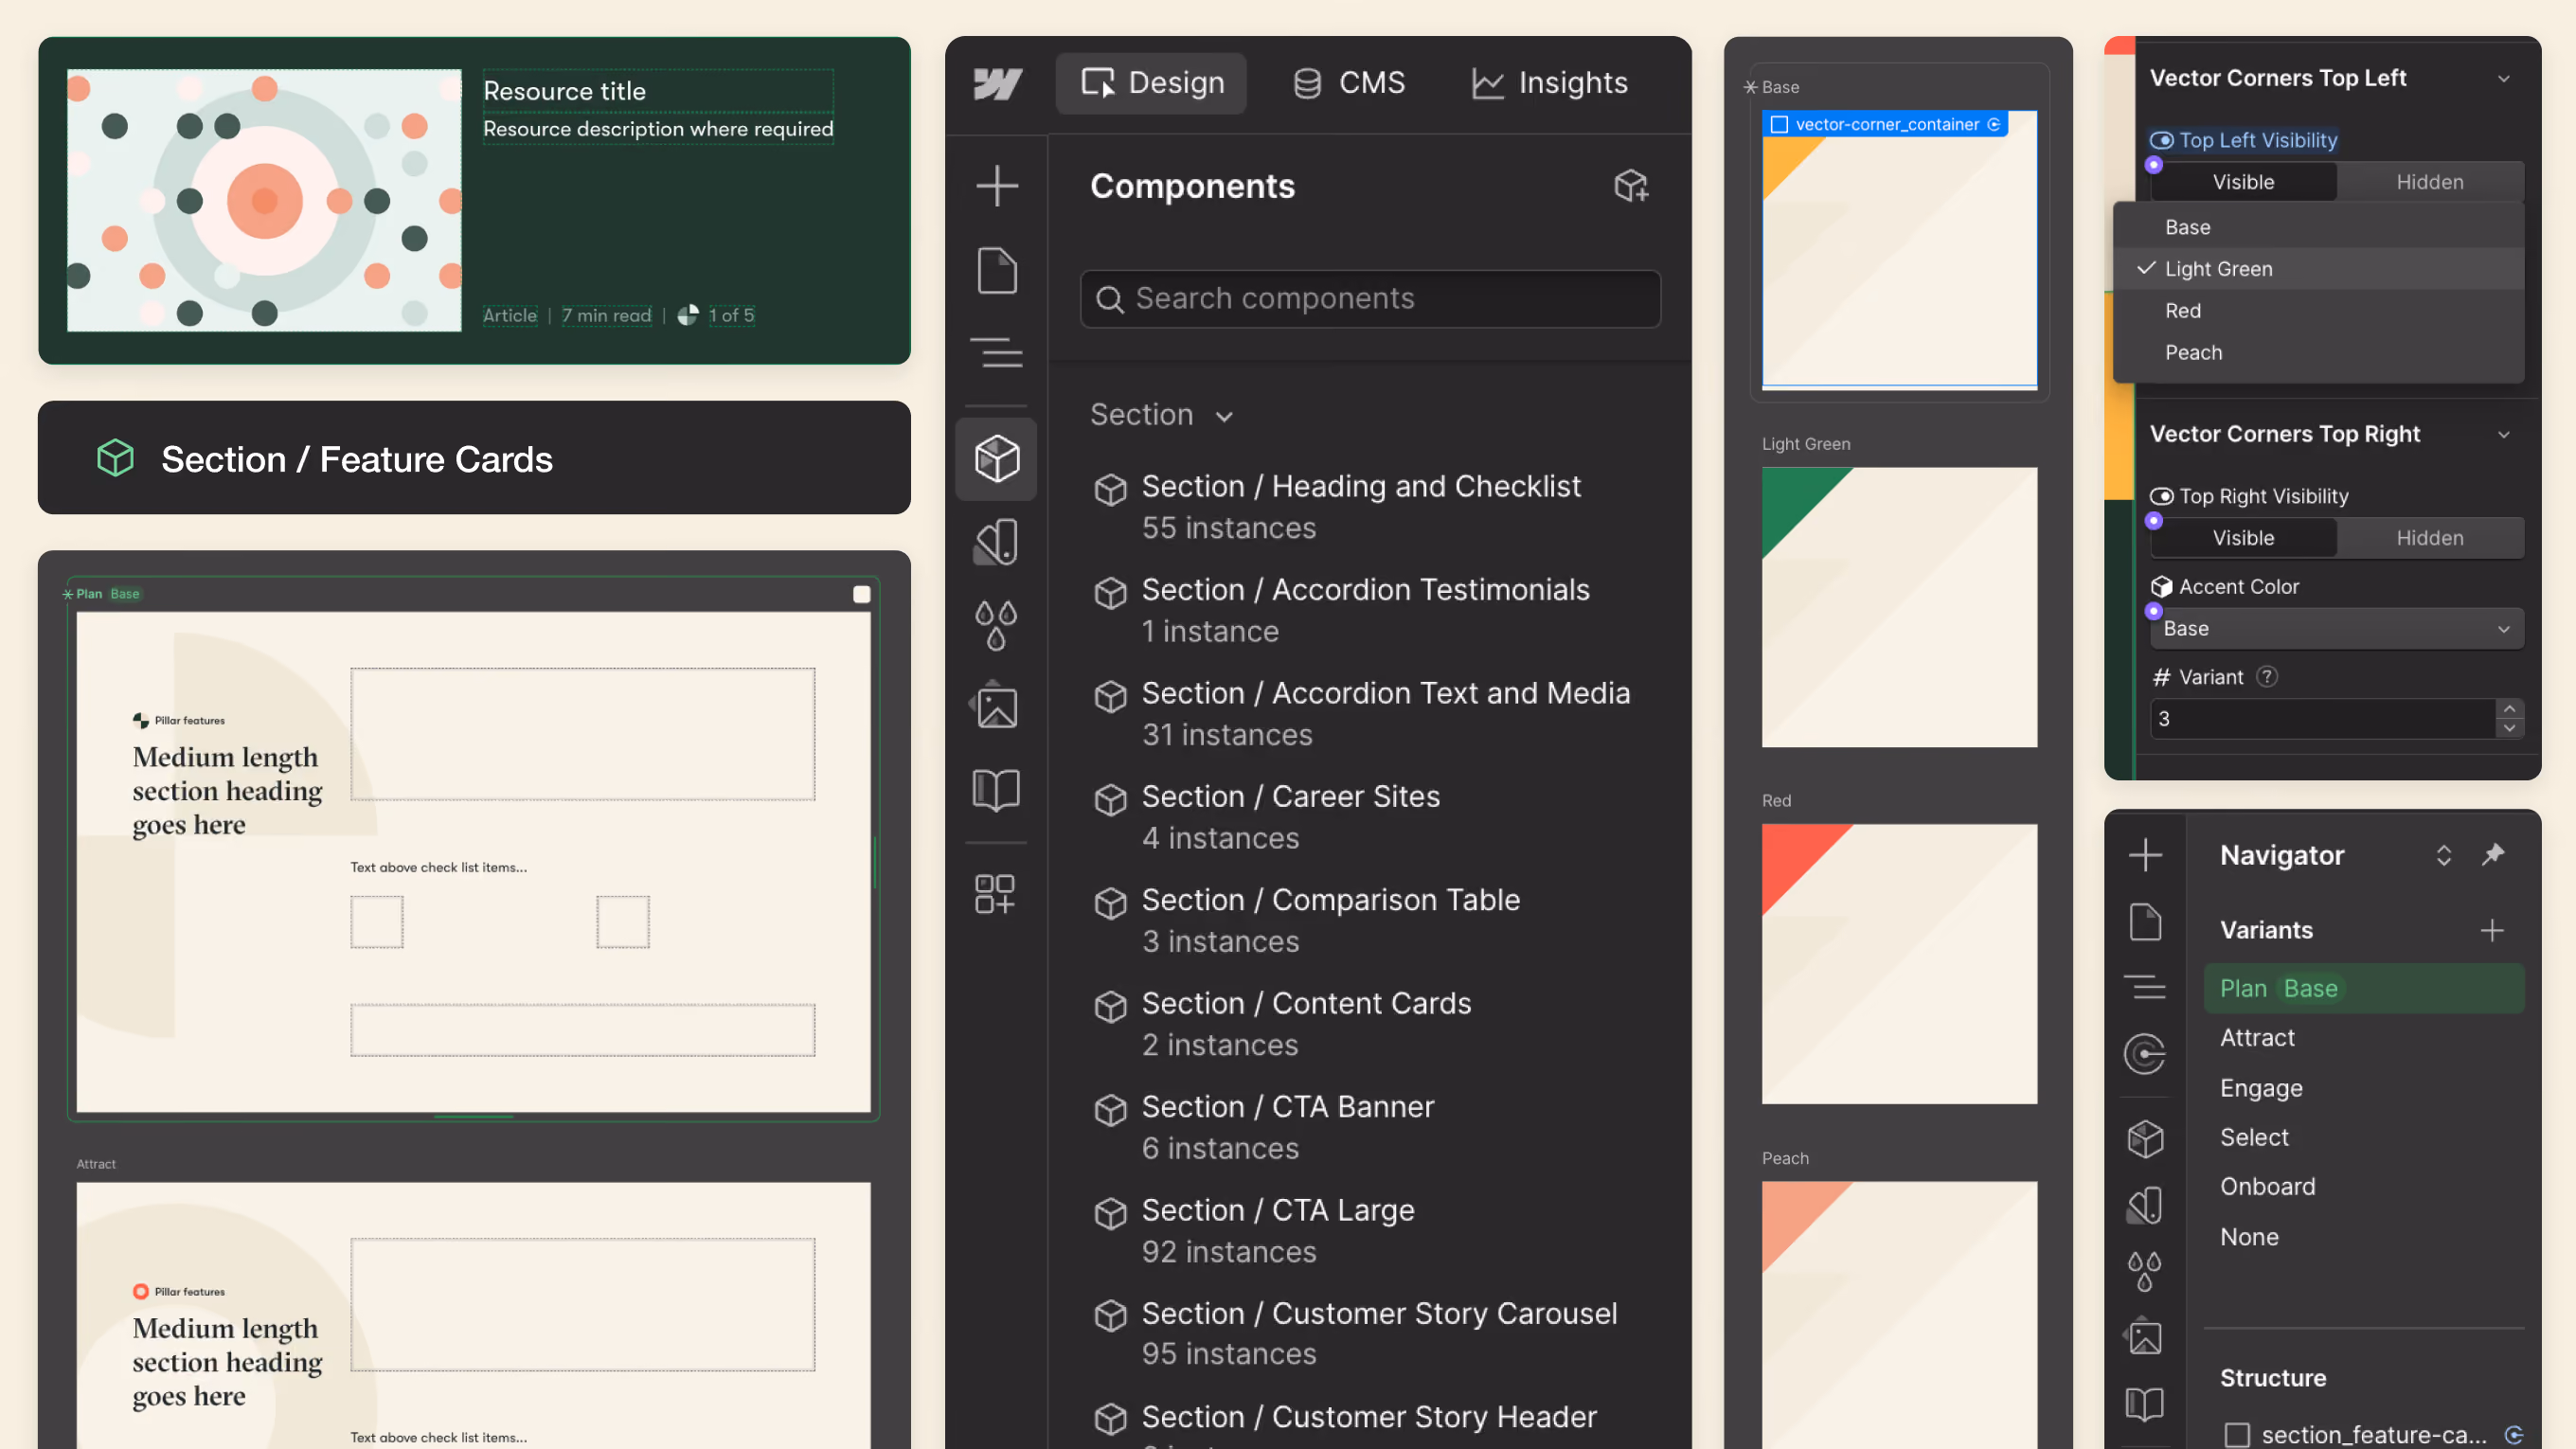Open the Navigator lines icon in Components sidebar
The height and width of the screenshot is (1449, 2576).
coord(997,353)
